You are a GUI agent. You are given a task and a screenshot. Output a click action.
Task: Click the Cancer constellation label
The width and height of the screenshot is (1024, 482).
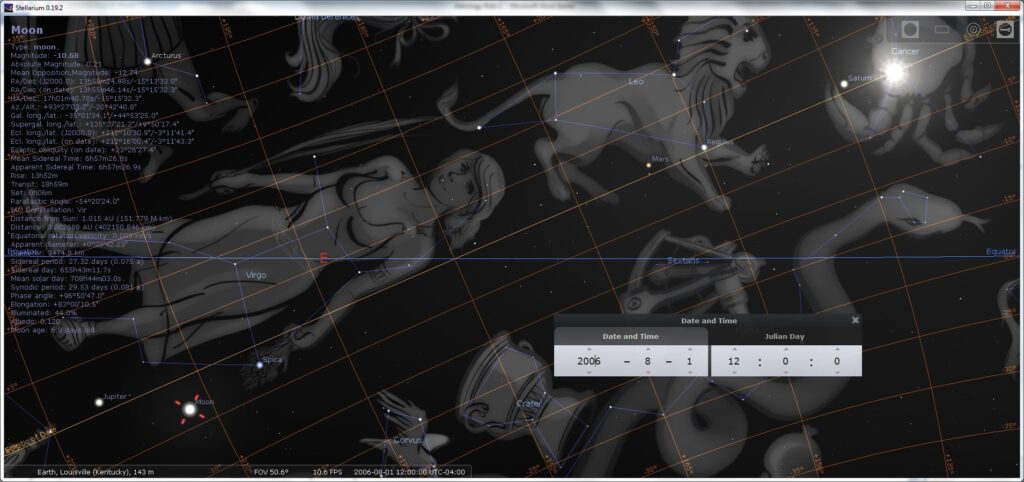pyautogui.click(x=905, y=51)
